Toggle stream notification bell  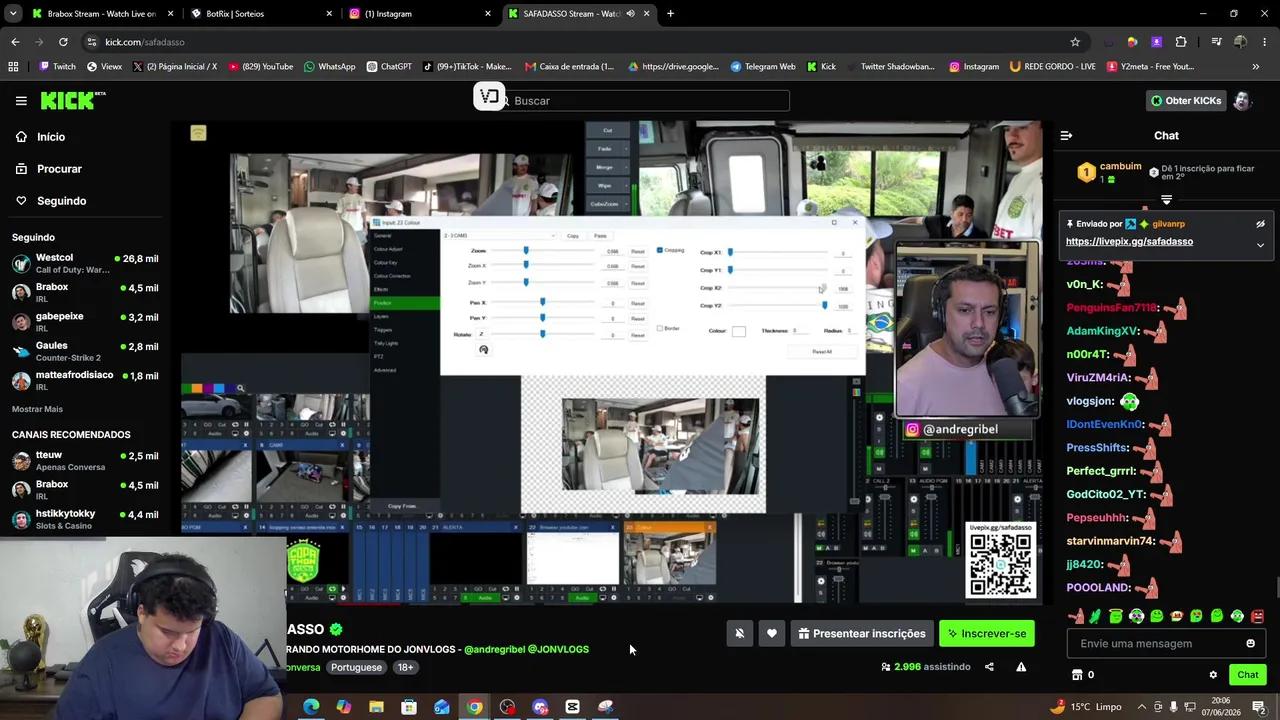tap(739, 633)
